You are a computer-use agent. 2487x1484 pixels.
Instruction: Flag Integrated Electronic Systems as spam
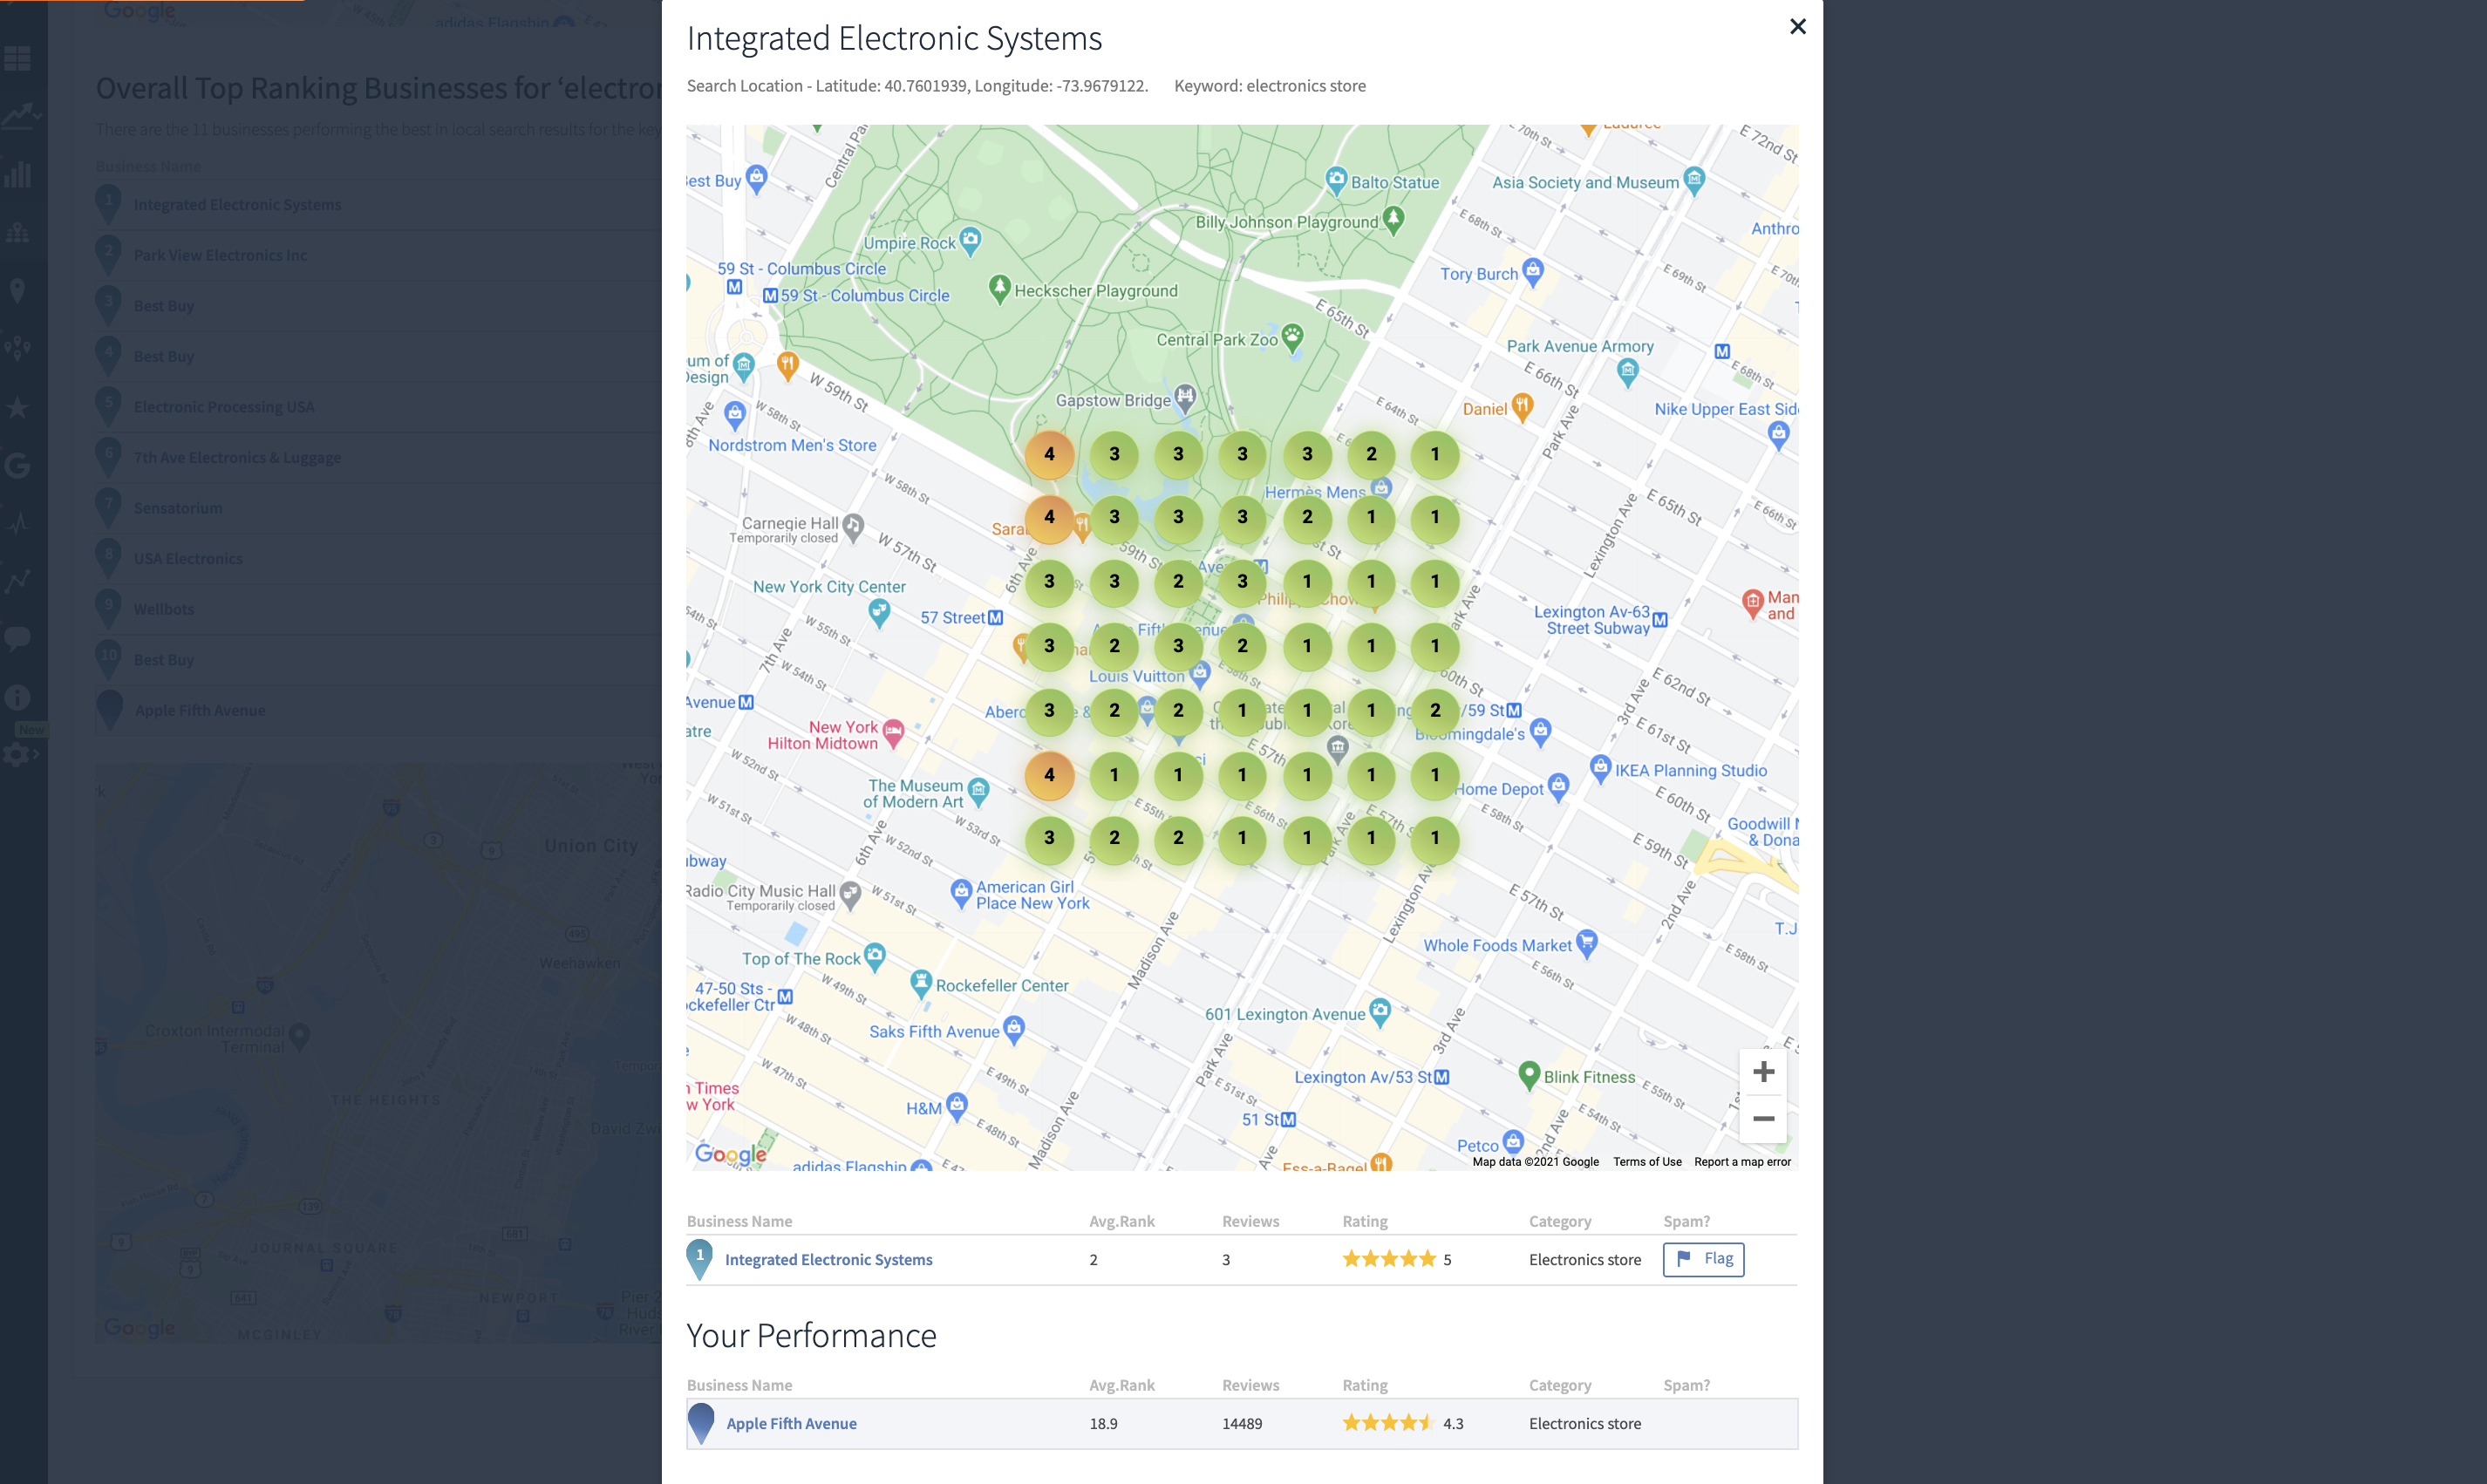pos(1703,1259)
